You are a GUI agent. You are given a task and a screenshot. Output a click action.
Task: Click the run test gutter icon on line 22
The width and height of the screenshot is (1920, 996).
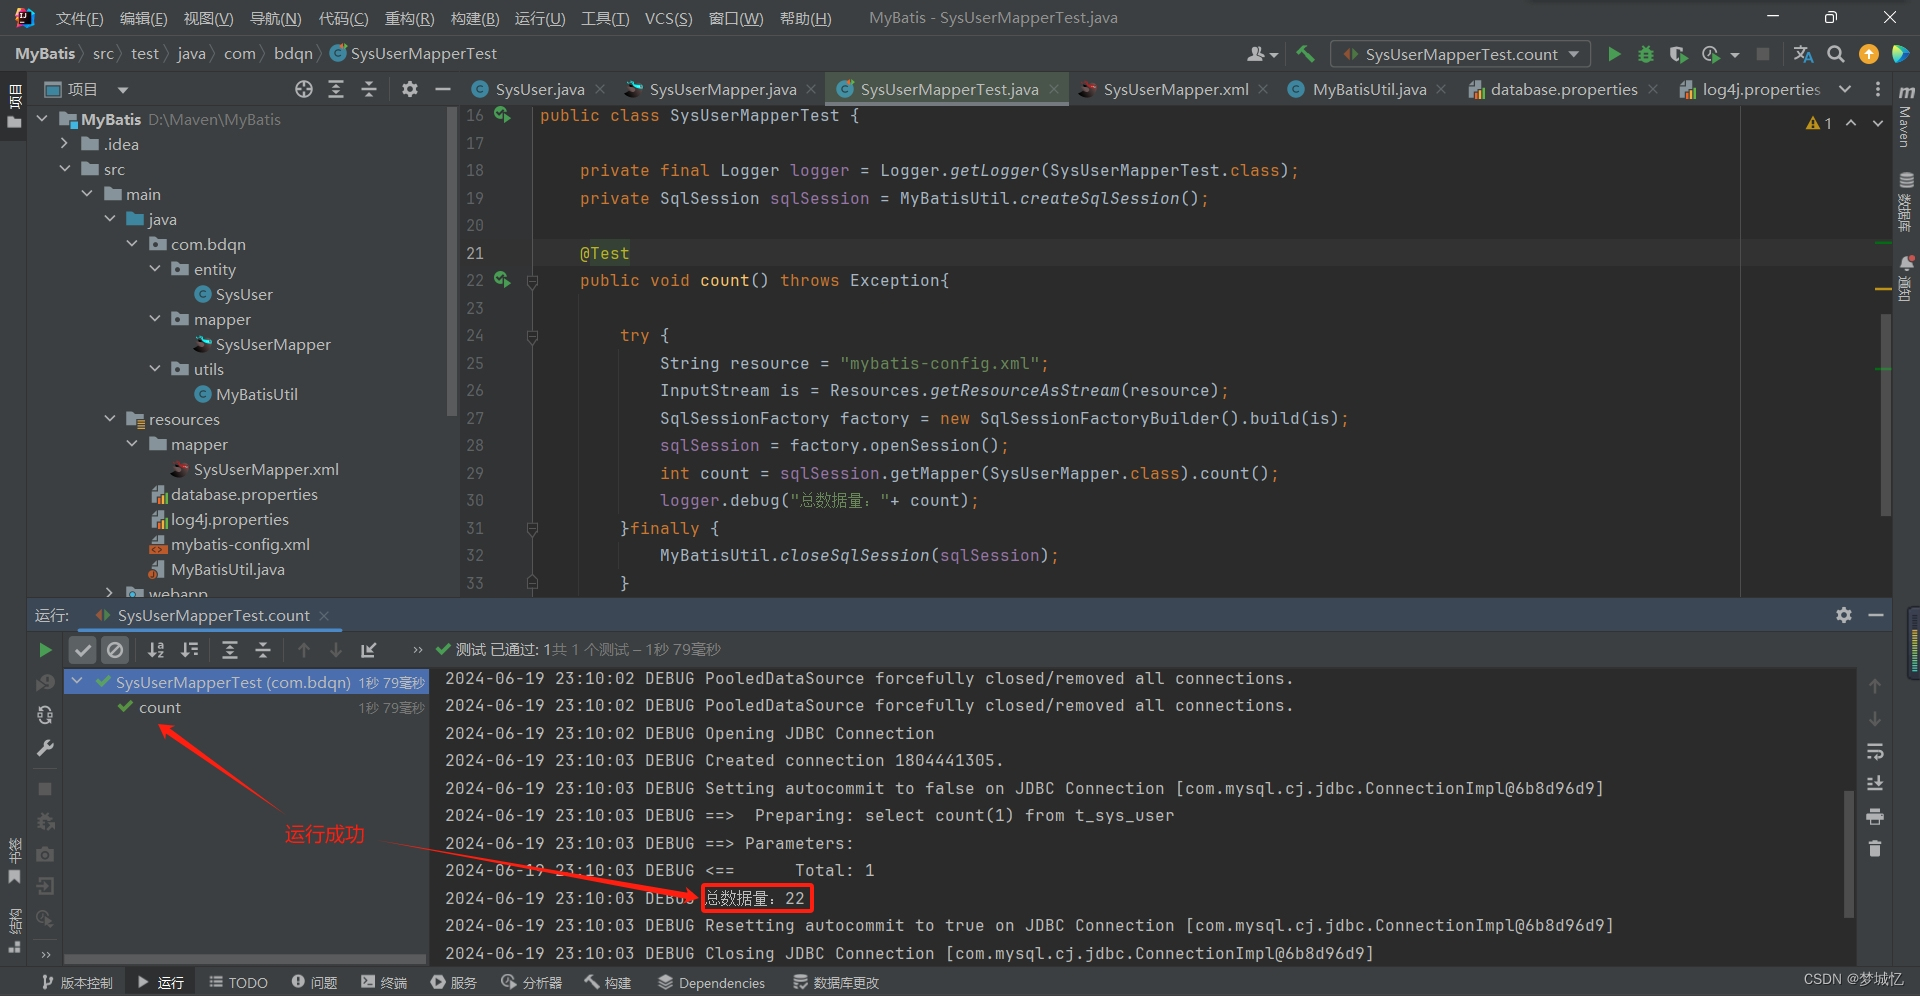tap(502, 281)
